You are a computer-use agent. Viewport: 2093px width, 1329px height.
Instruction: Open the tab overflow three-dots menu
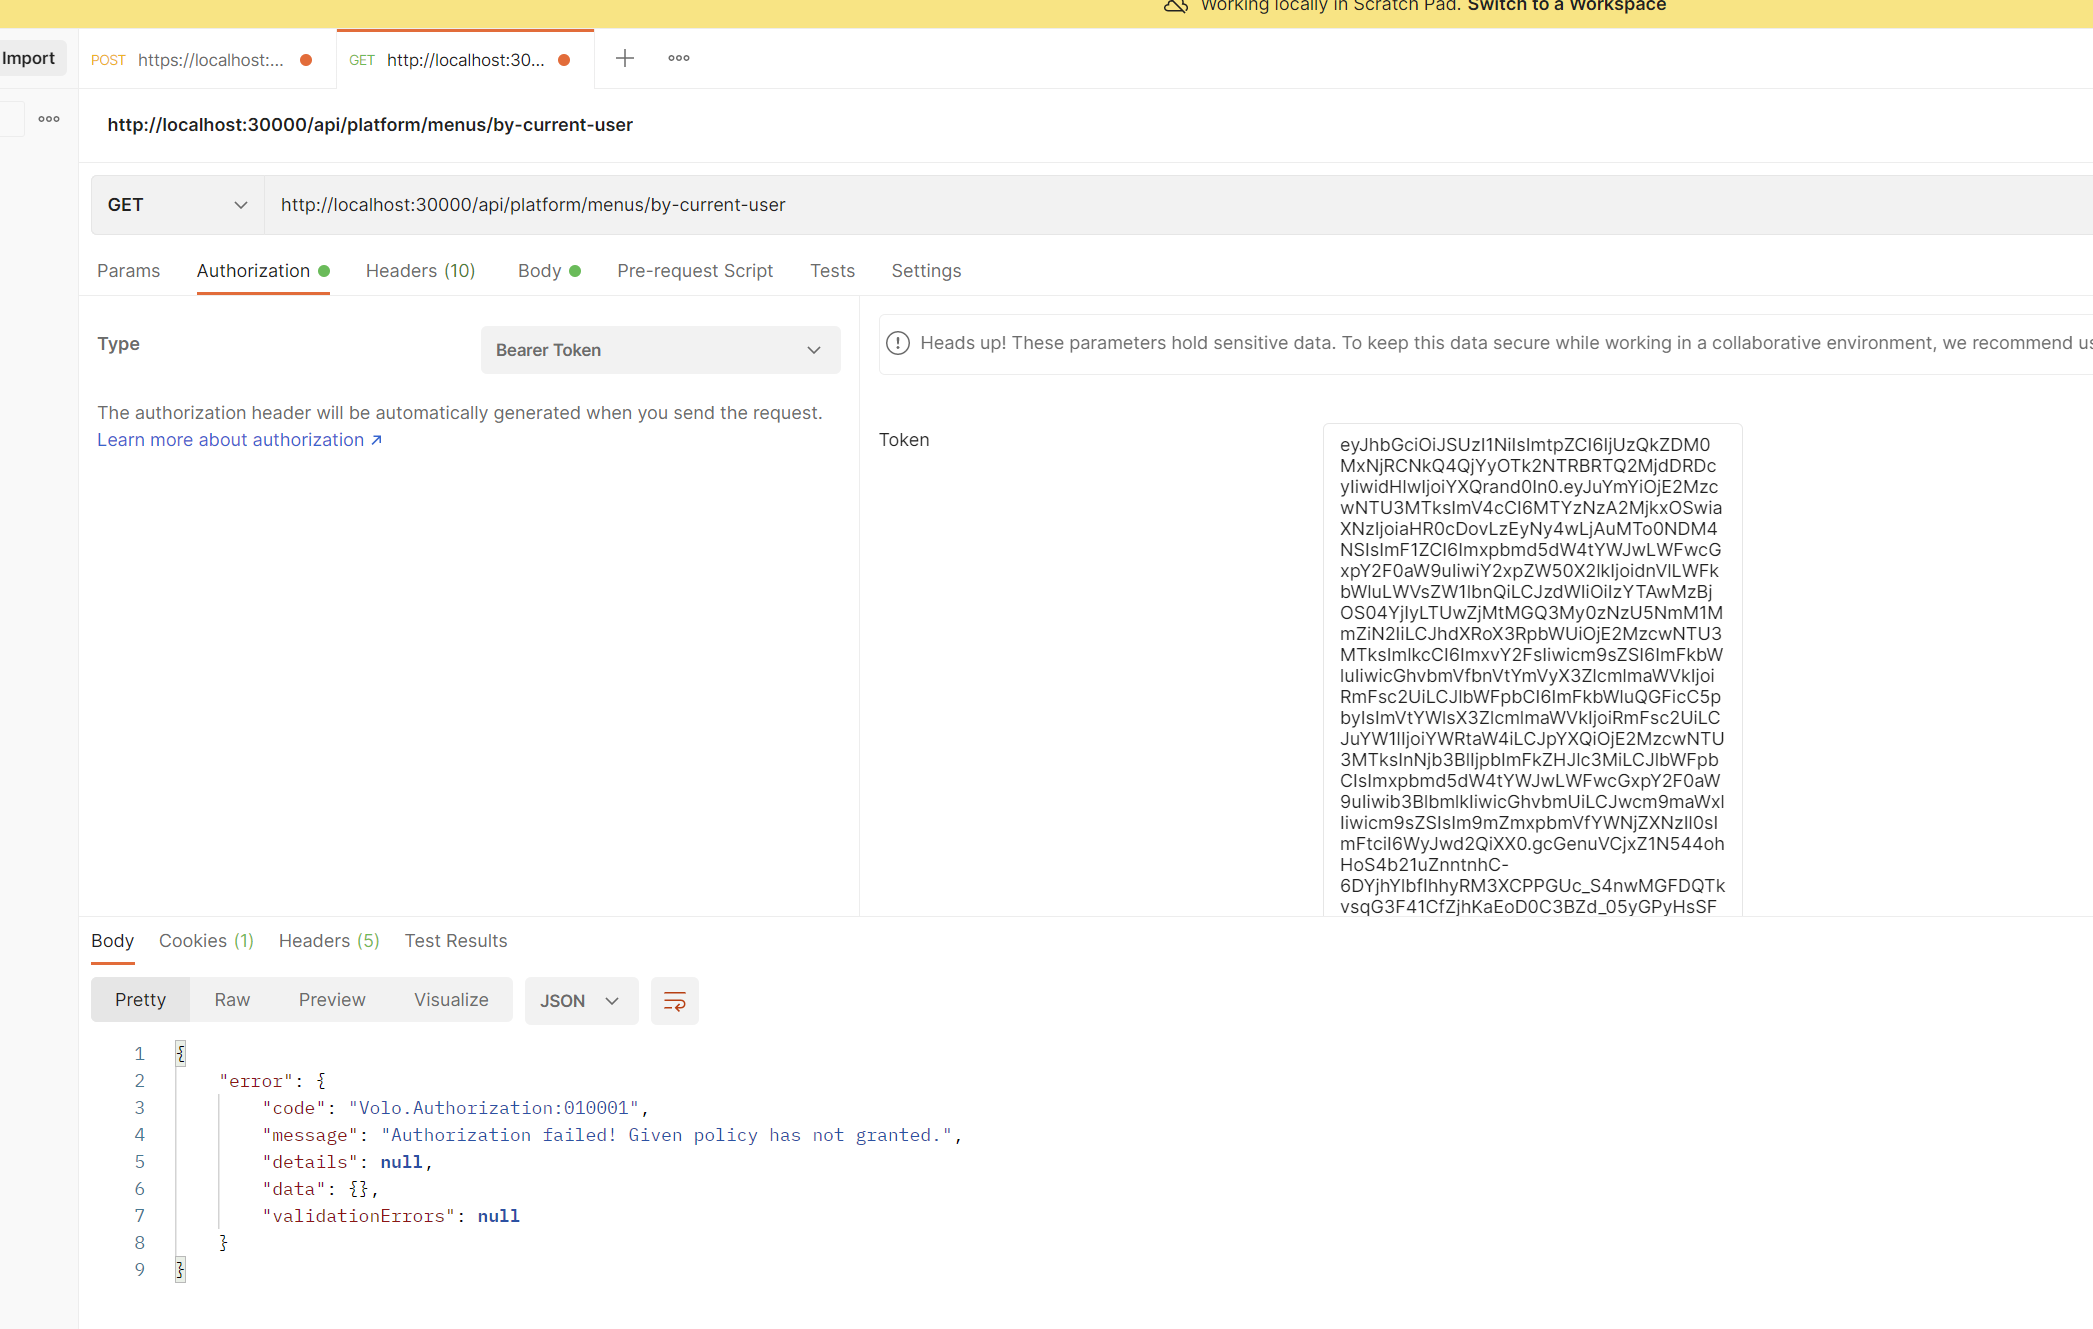point(679,58)
